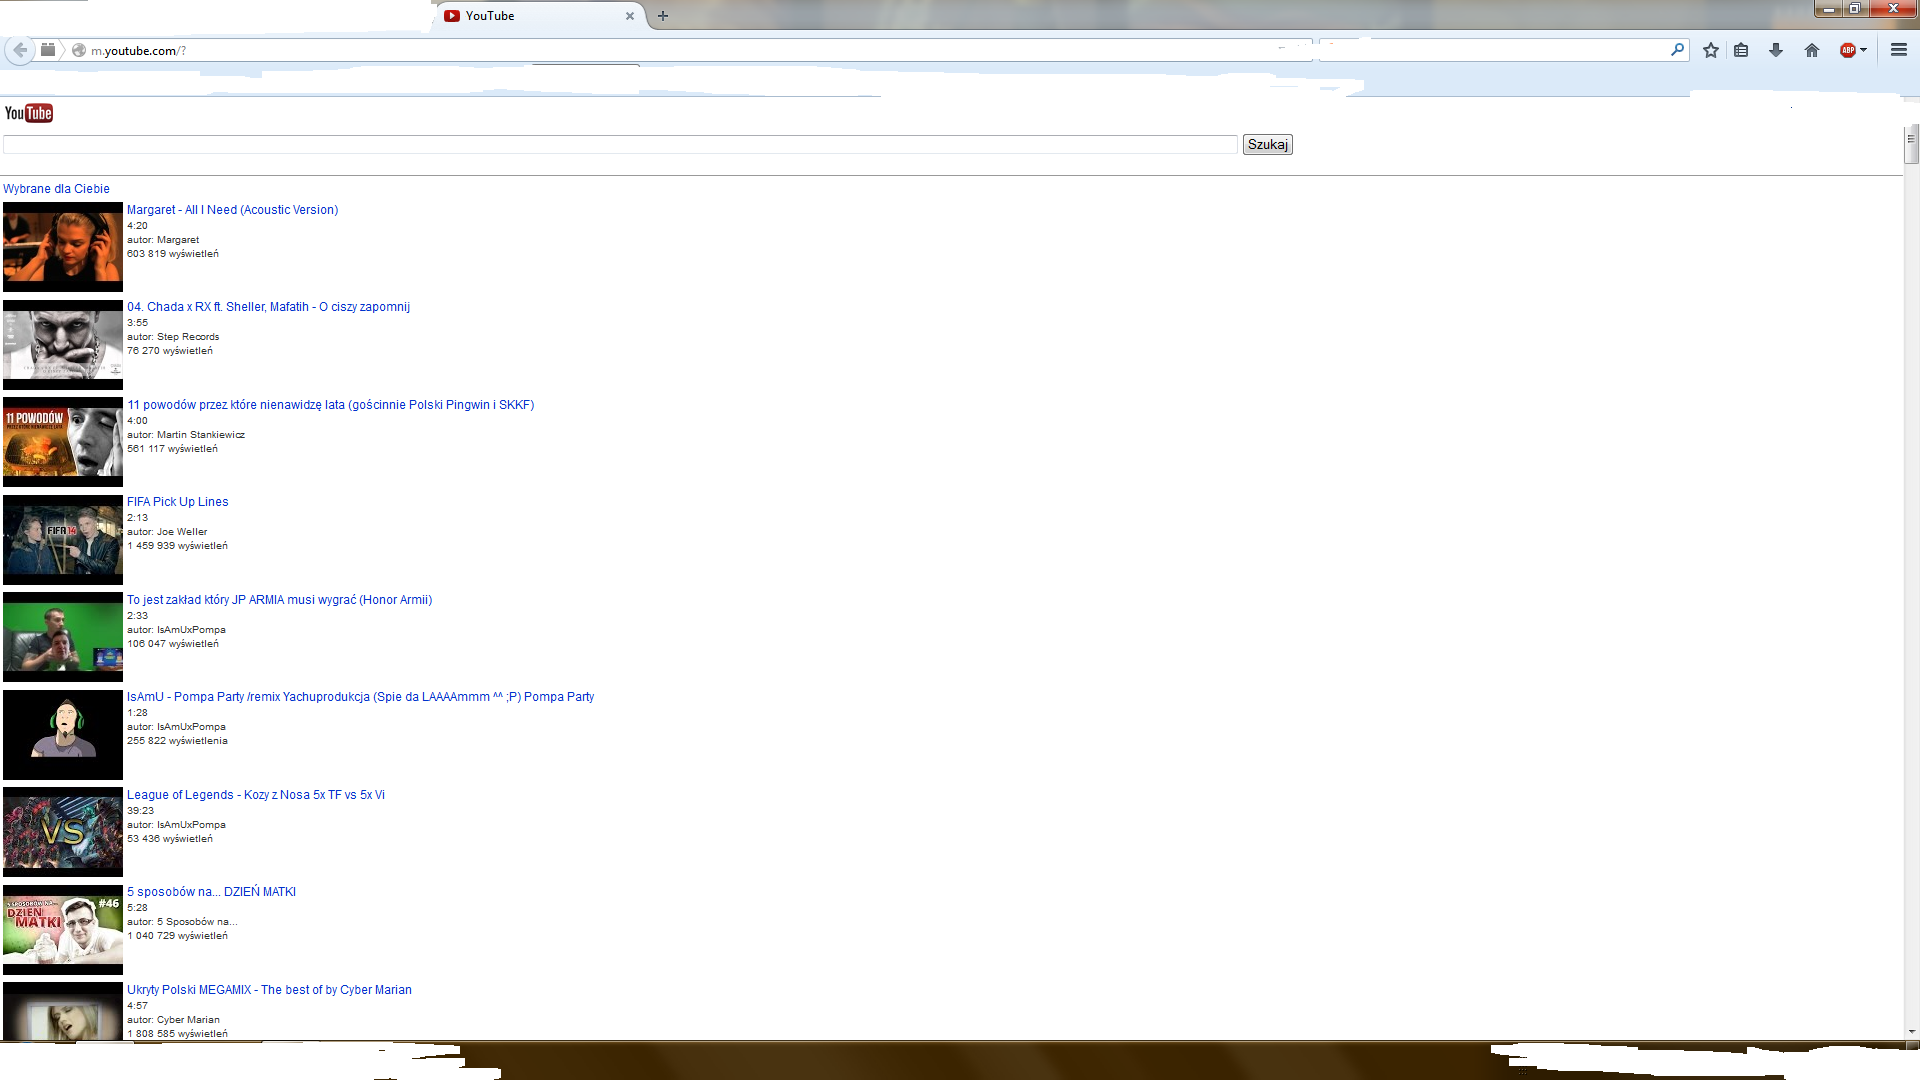The height and width of the screenshot is (1080, 1920).
Task: Click the duration text 39:23
Action: coord(140,811)
